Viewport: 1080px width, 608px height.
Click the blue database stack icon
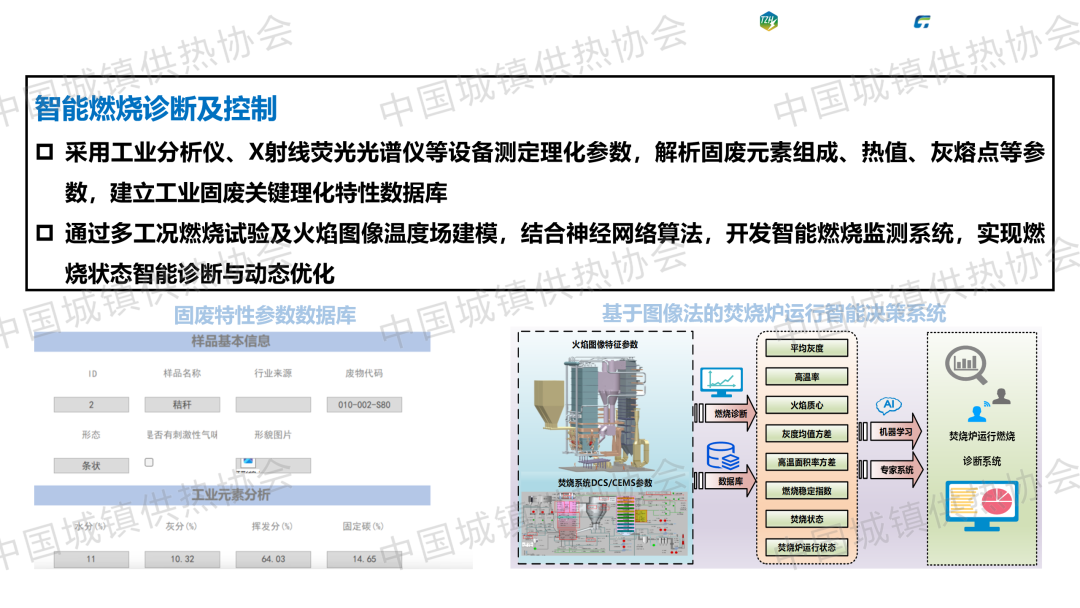coord(722,456)
